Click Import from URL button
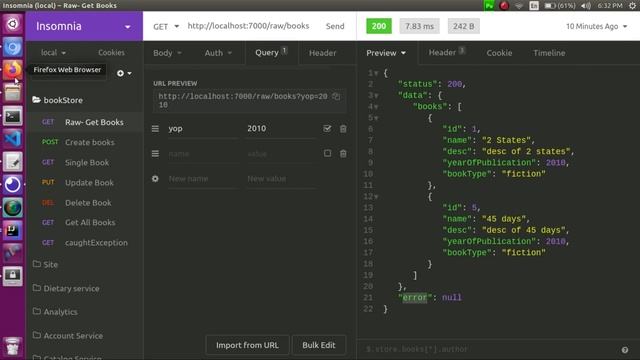640x360 pixels. (x=247, y=345)
